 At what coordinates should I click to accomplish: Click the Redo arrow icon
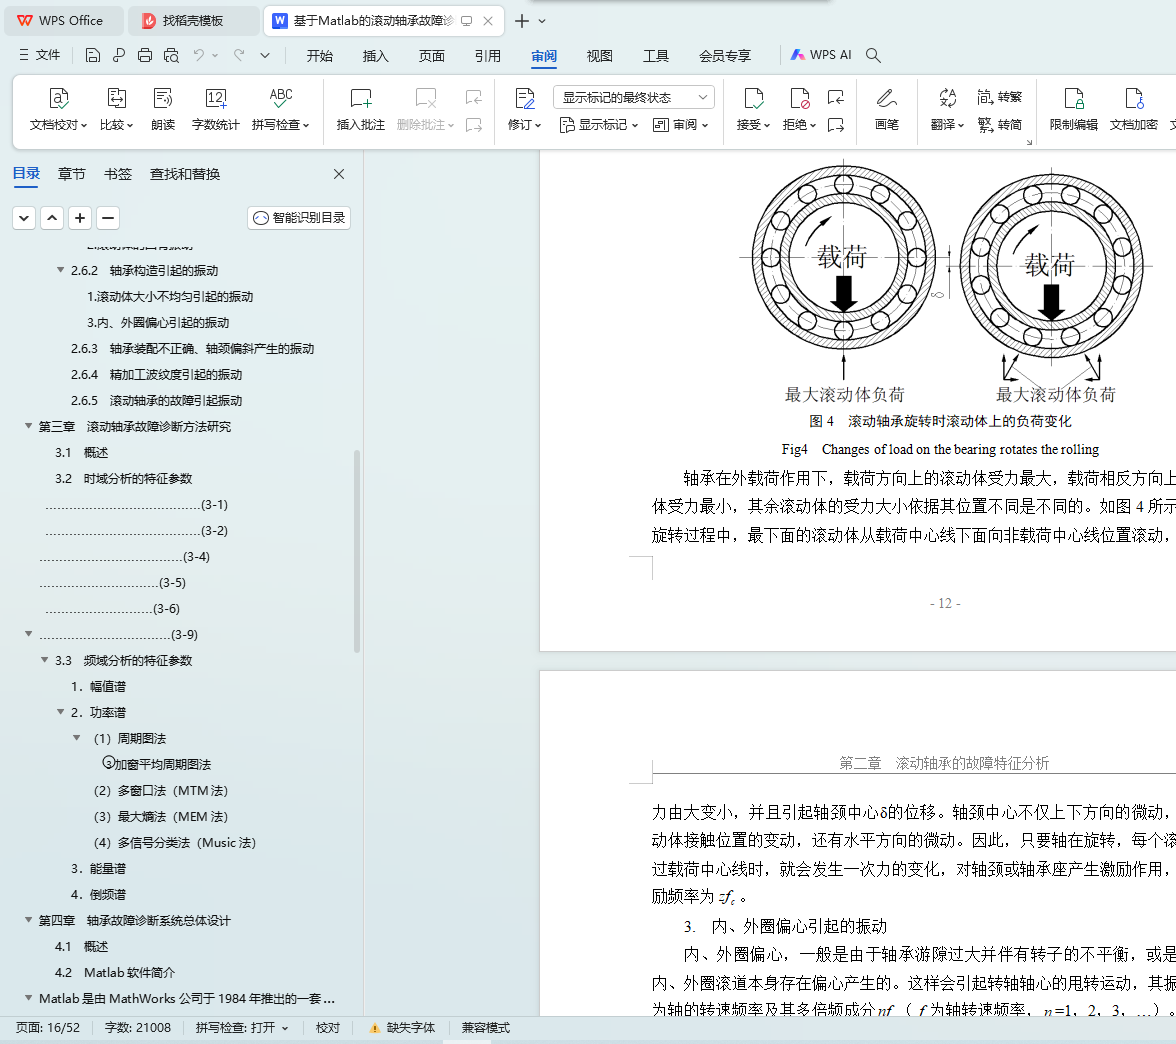(239, 55)
